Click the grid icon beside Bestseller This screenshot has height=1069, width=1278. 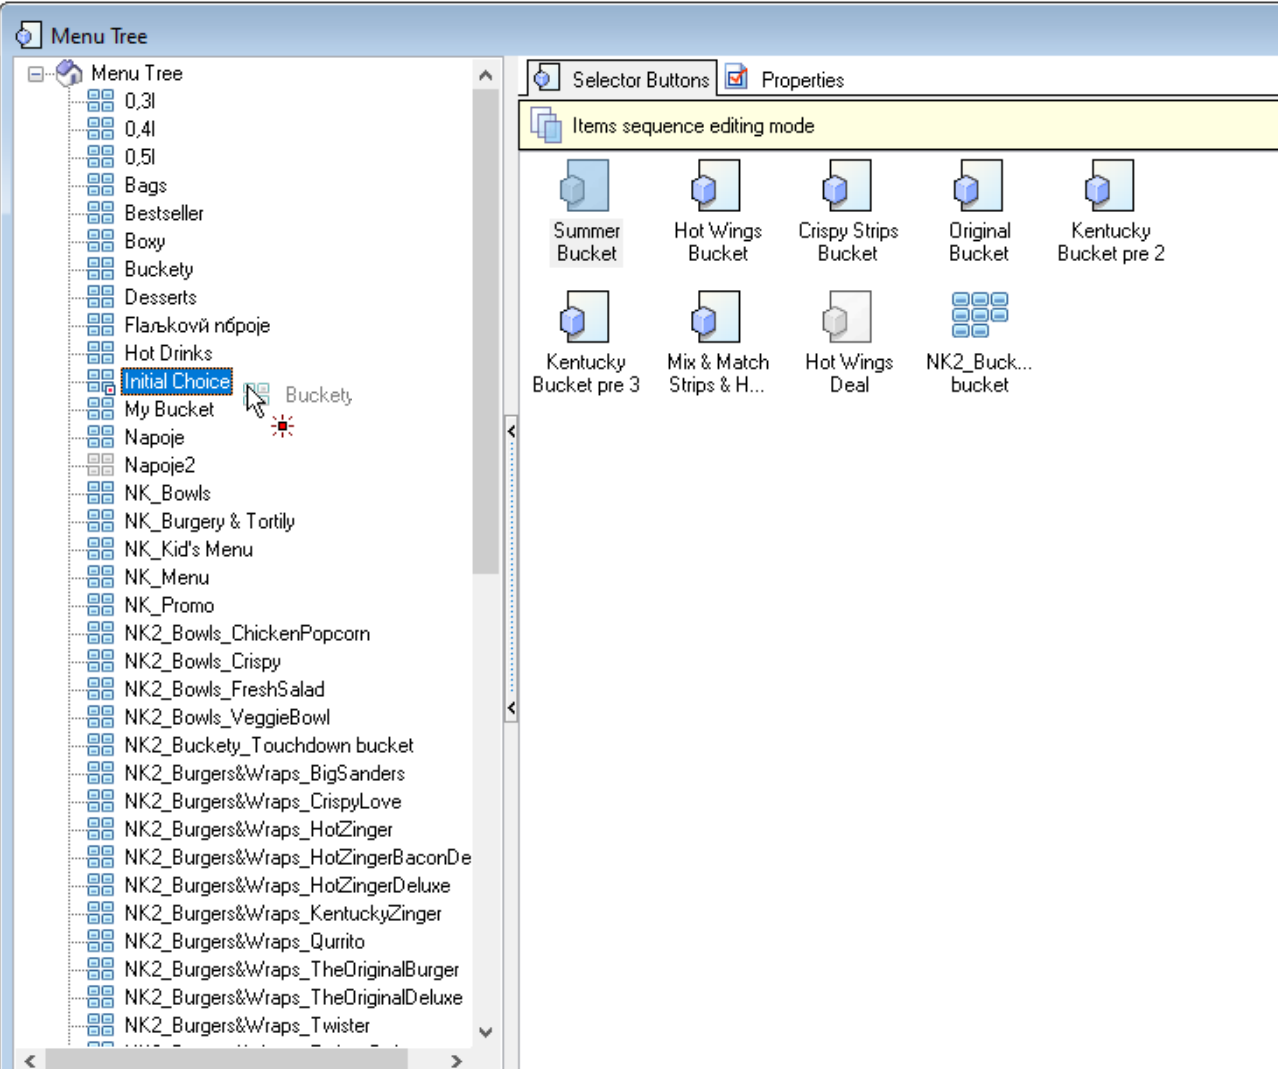coord(100,212)
